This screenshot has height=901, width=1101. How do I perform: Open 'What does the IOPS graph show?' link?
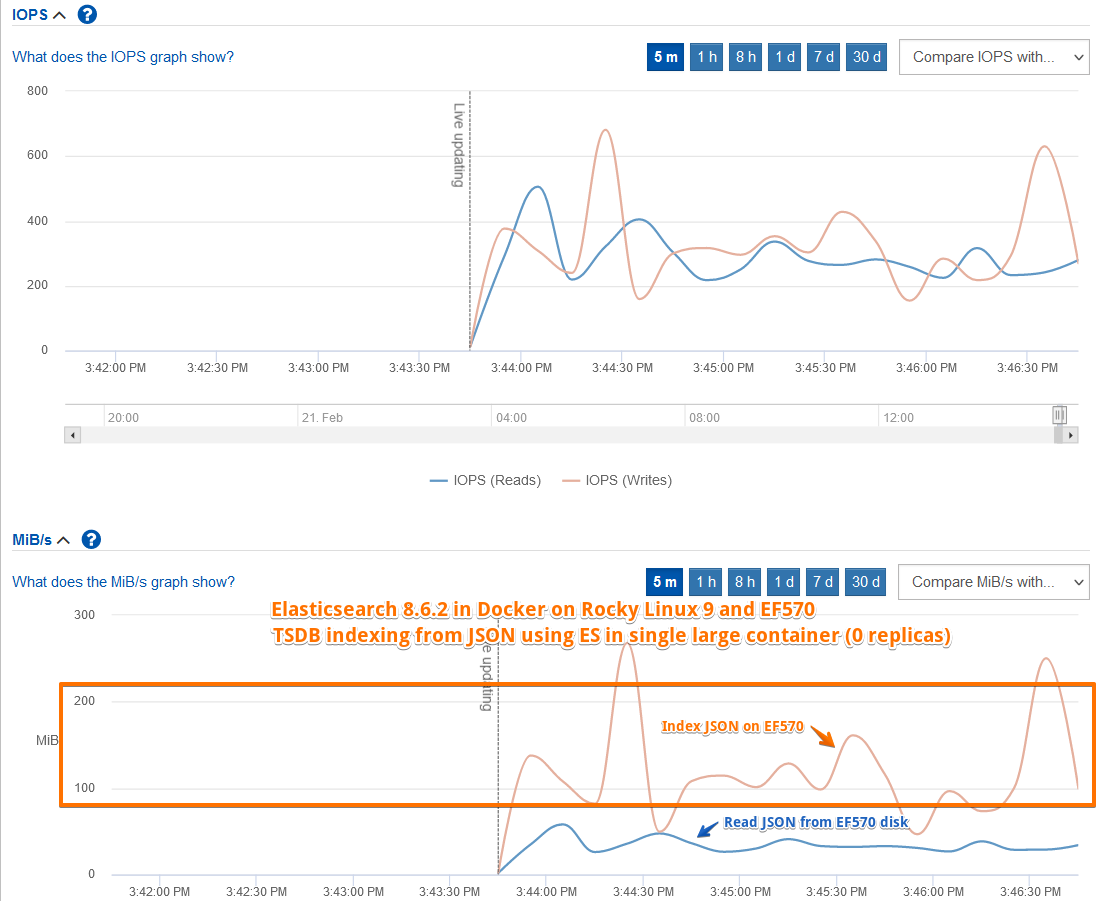[123, 57]
